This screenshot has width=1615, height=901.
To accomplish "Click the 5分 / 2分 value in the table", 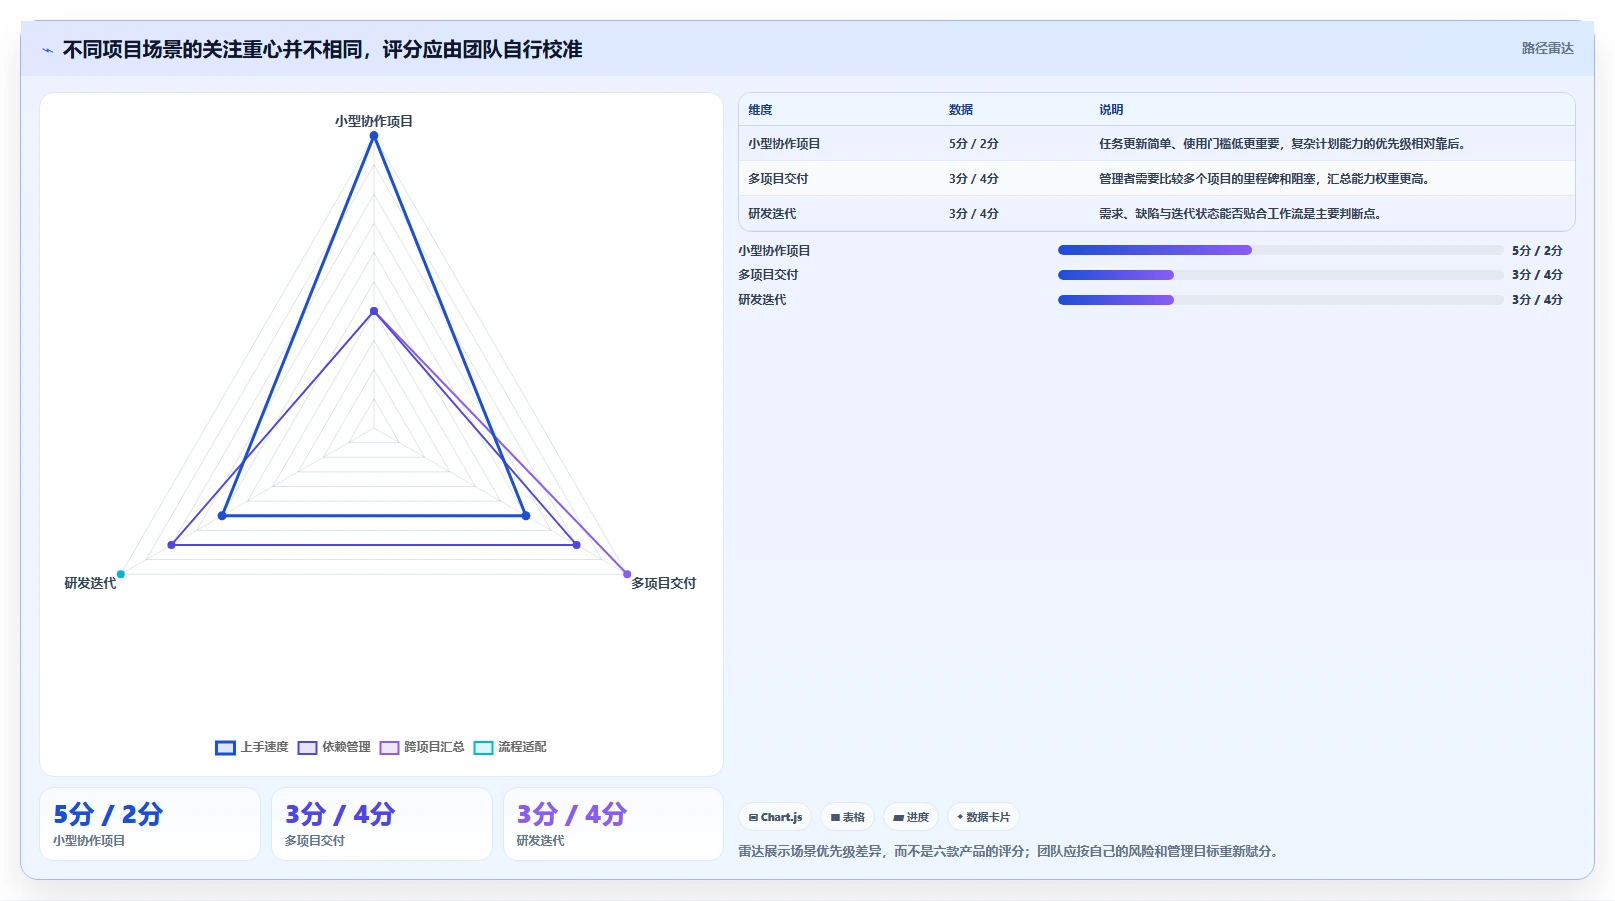I will pos(974,144).
